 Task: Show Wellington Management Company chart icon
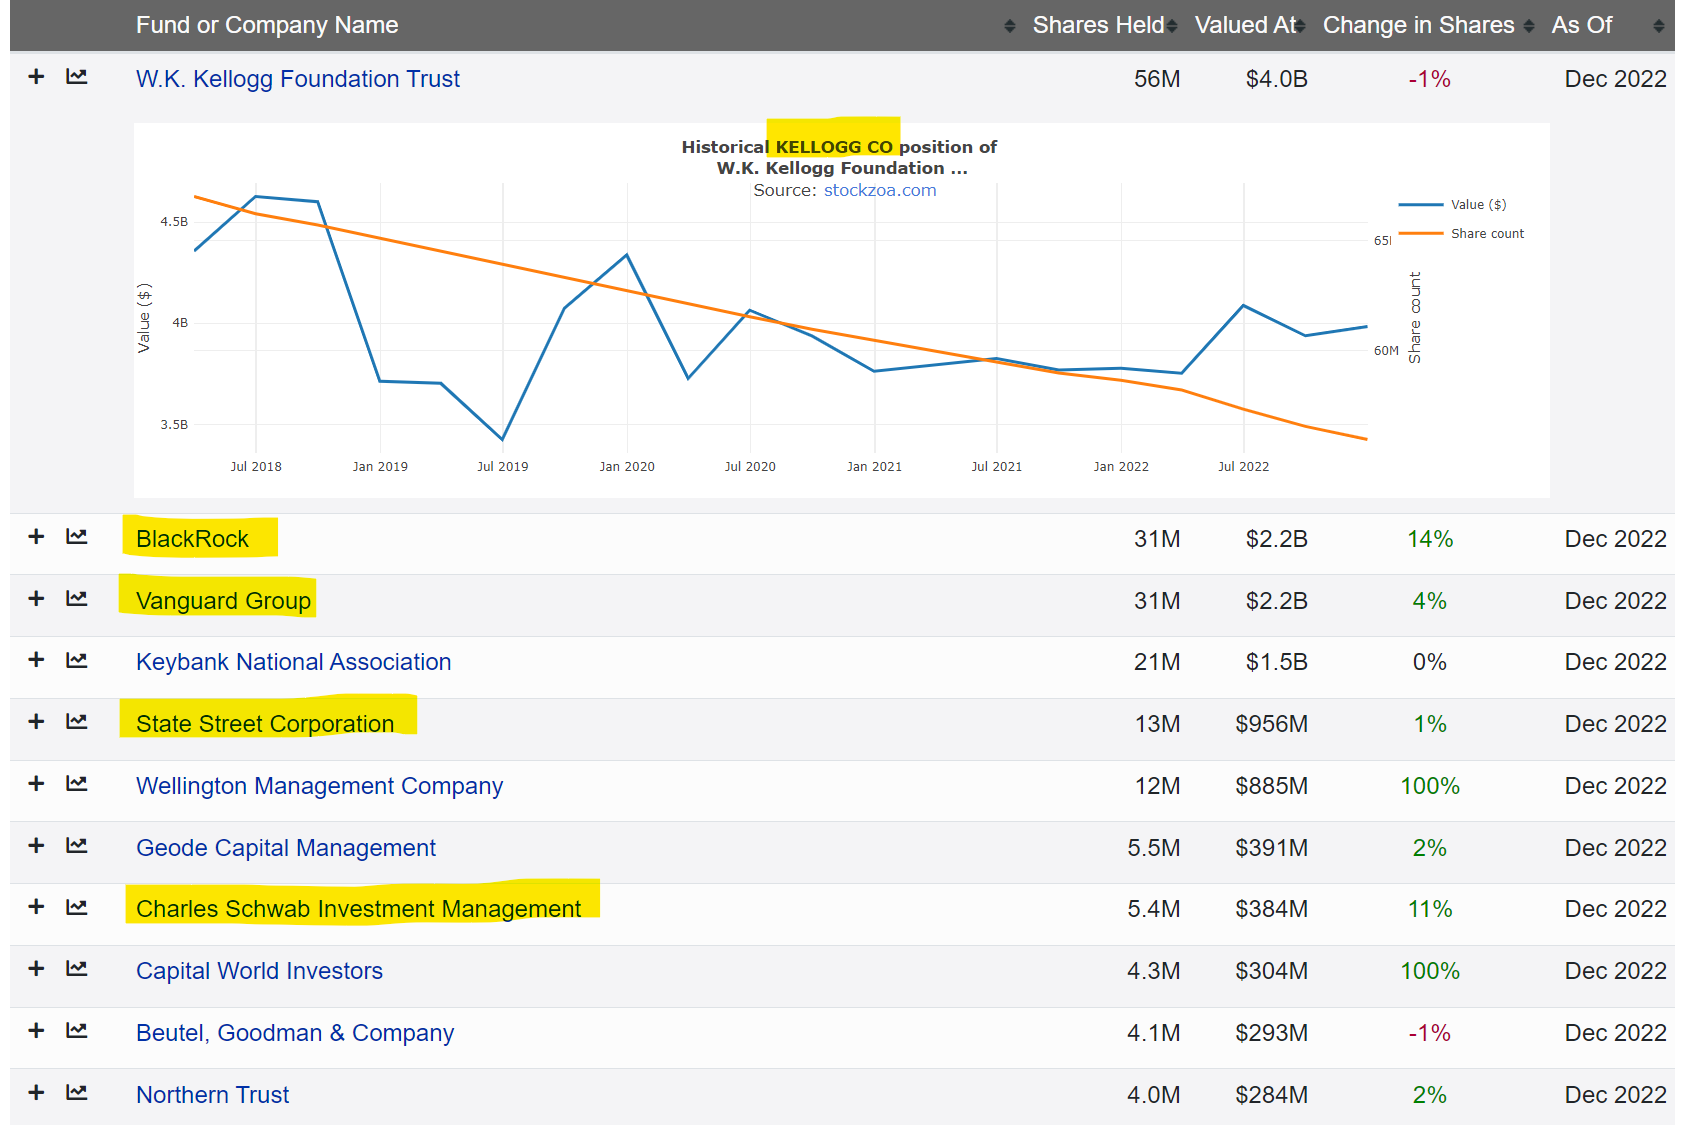pos(77,784)
